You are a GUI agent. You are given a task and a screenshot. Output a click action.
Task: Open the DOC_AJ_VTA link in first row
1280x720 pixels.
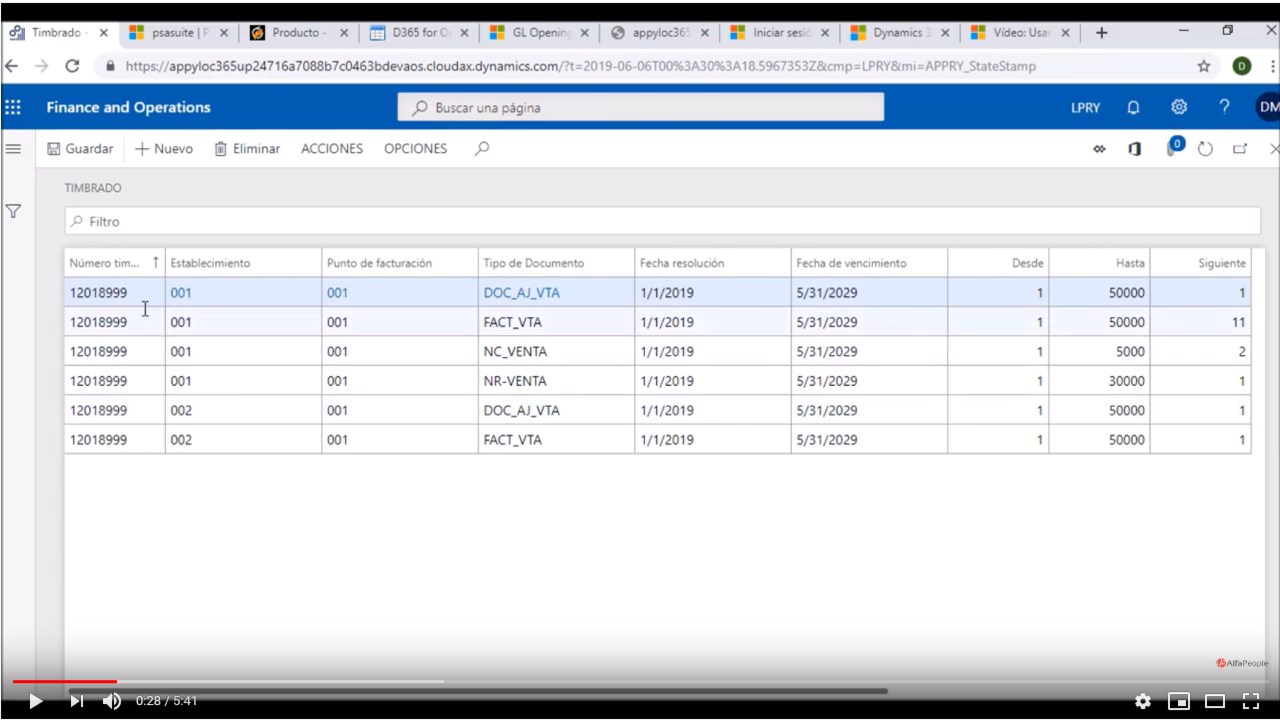(x=521, y=293)
